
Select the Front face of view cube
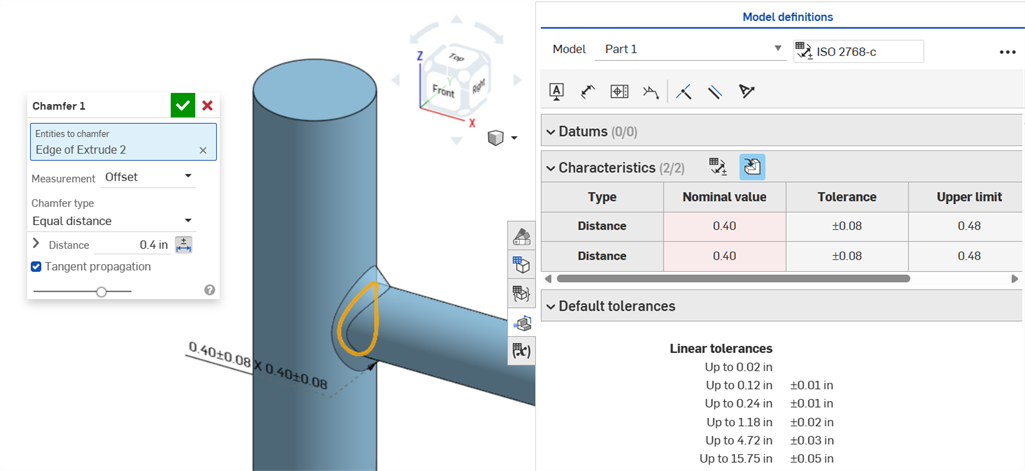pos(443,92)
